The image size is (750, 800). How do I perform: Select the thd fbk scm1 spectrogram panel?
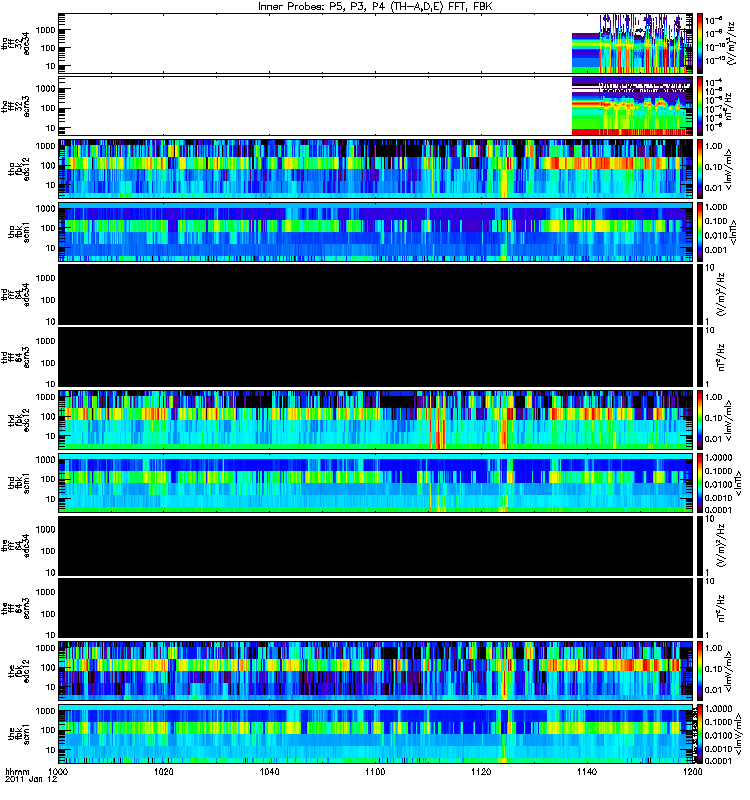point(376,483)
